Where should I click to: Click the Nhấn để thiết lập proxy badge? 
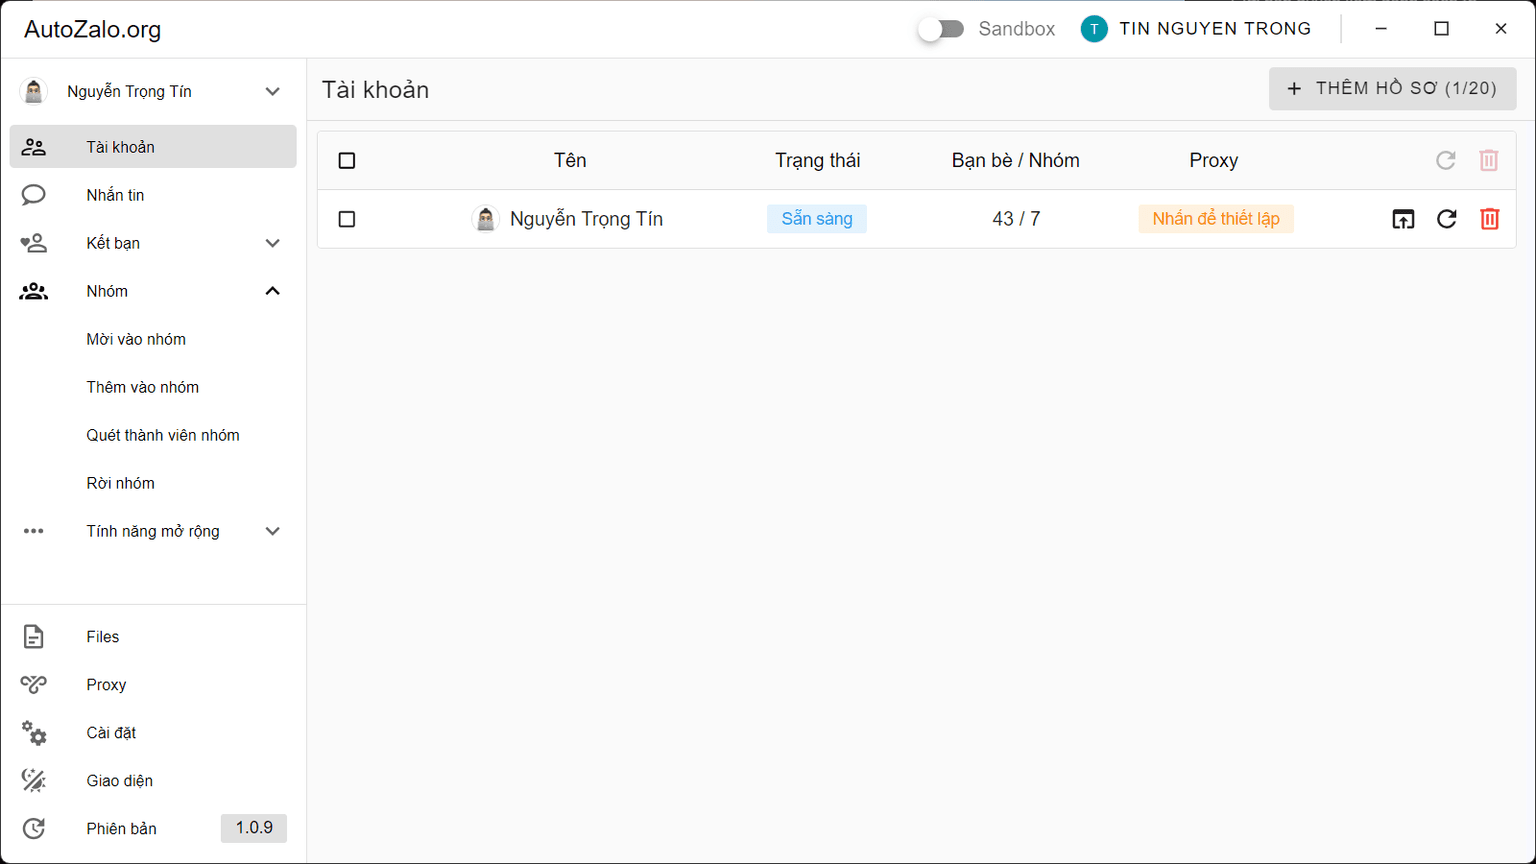click(x=1215, y=219)
